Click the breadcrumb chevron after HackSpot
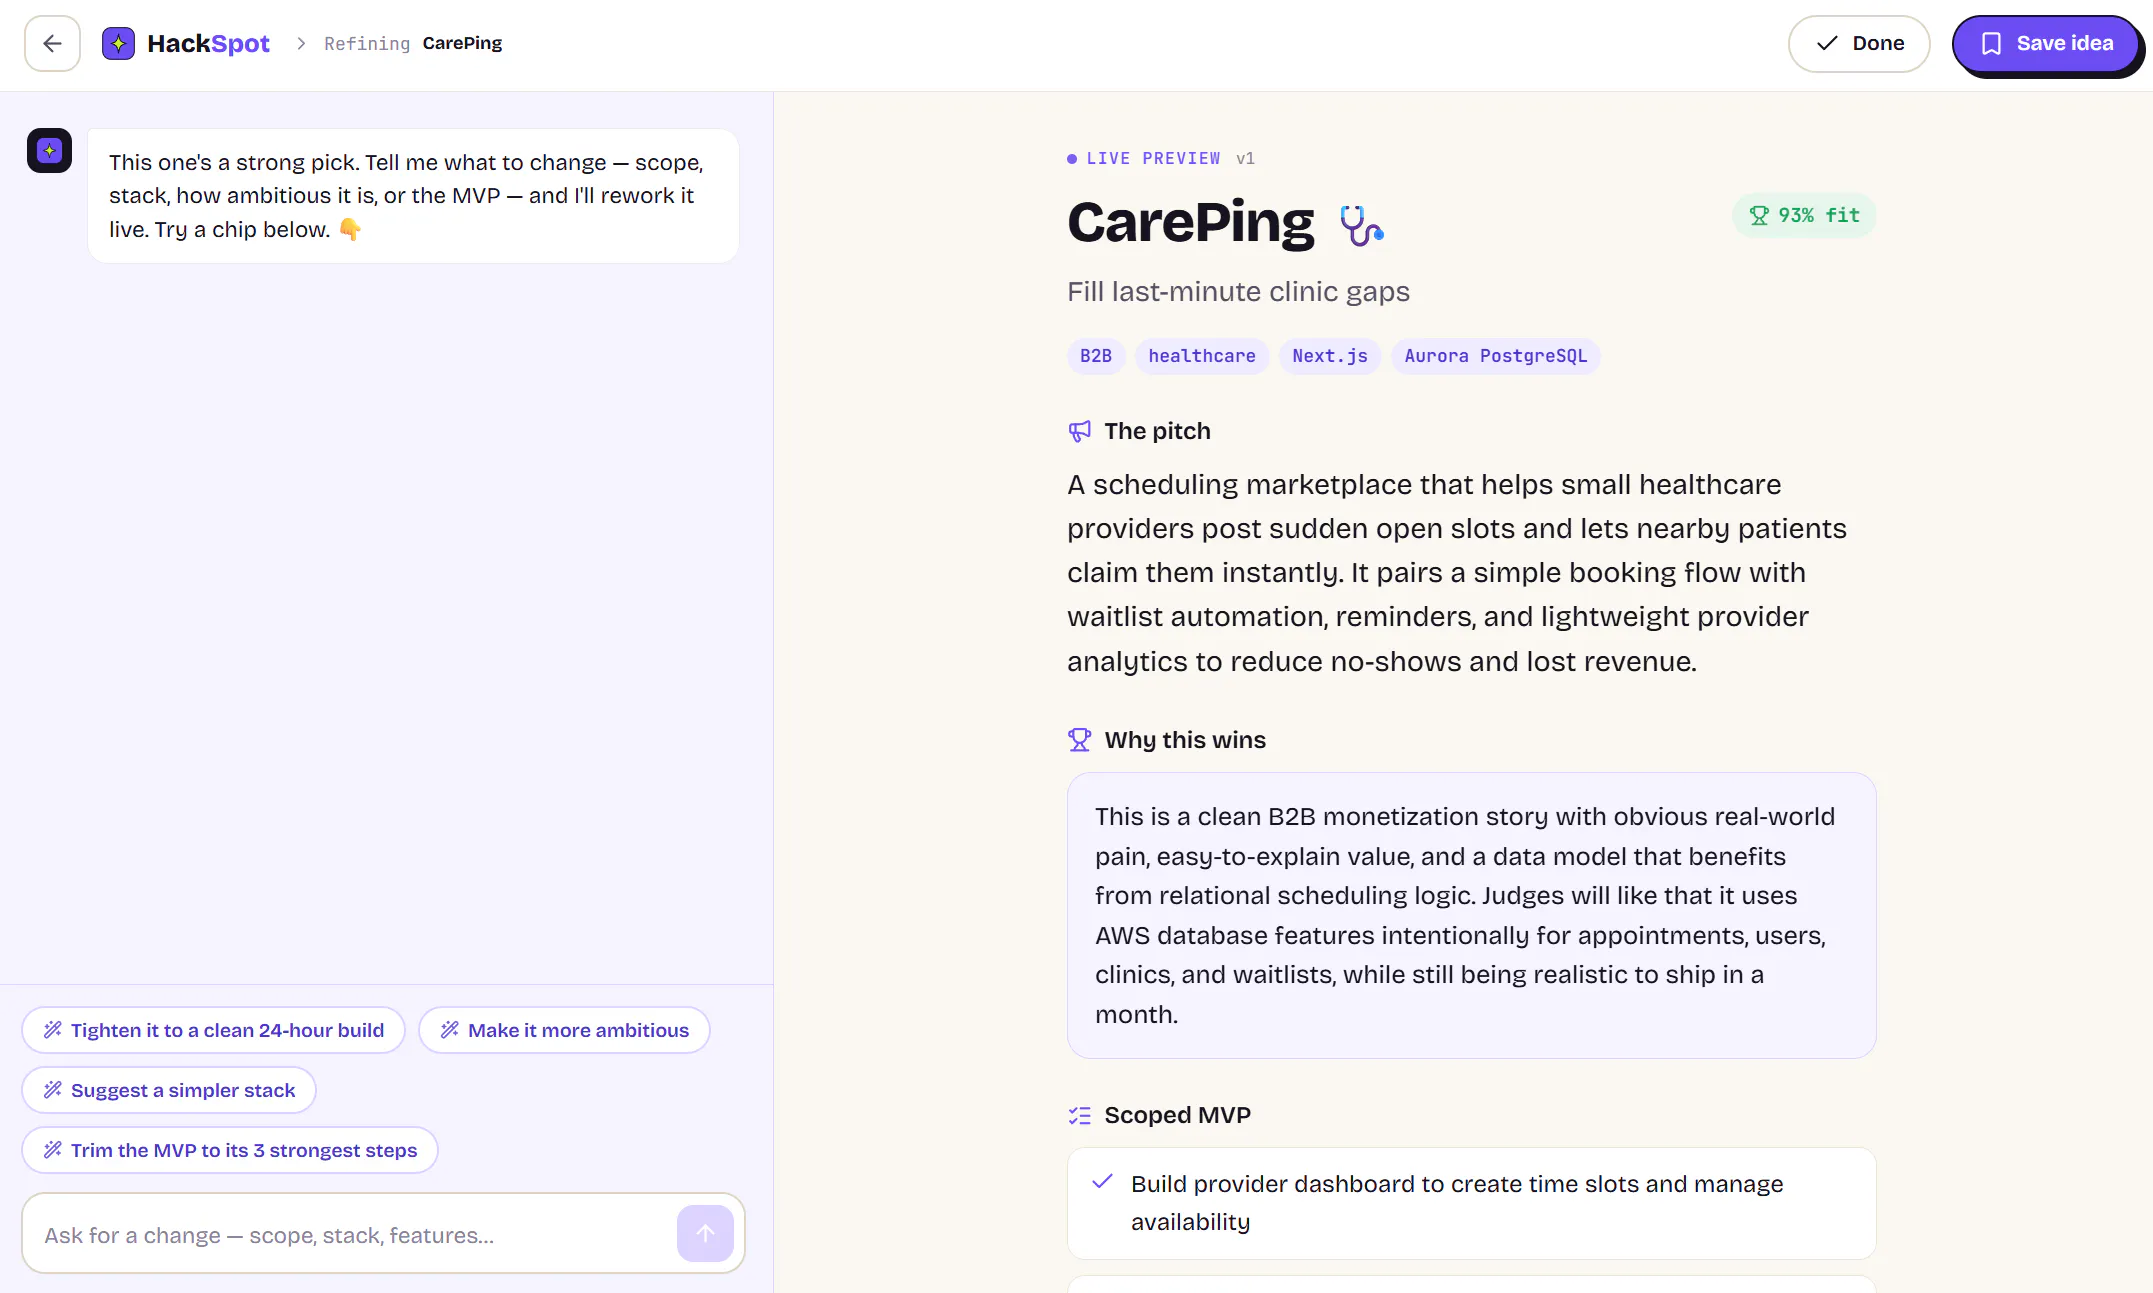This screenshot has width=2153, height=1293. point(300,43)
